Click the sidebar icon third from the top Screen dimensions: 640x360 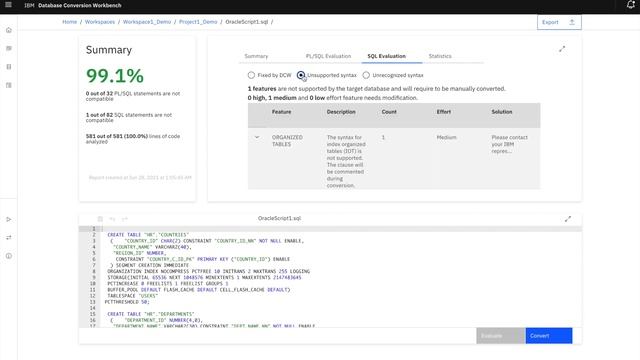(9, 67)
